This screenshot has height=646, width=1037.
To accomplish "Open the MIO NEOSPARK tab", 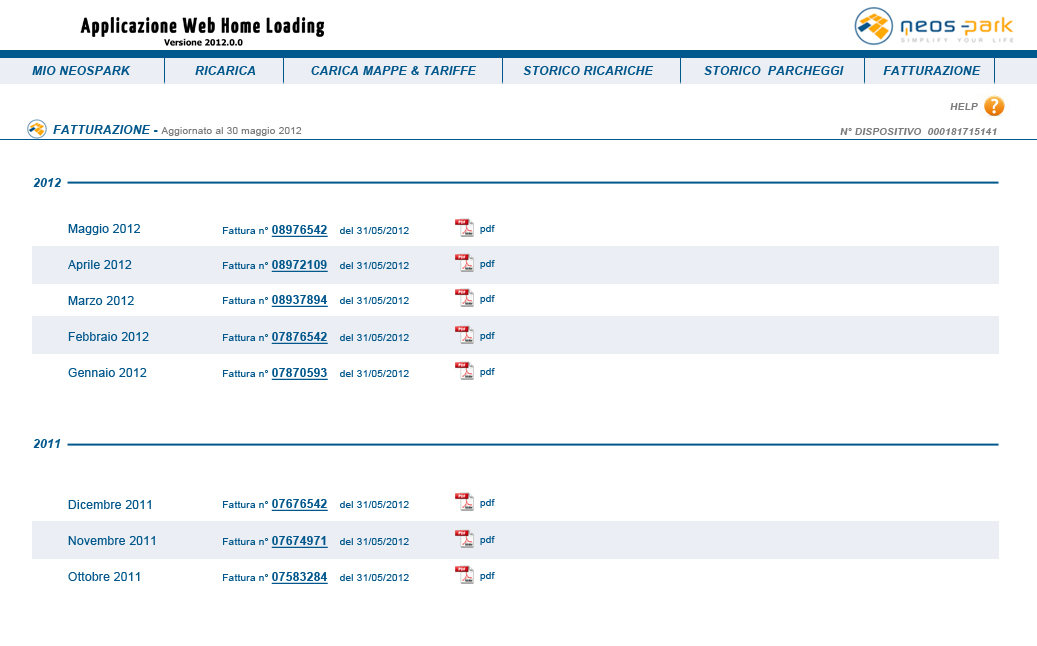I will (x=81, y=71).
